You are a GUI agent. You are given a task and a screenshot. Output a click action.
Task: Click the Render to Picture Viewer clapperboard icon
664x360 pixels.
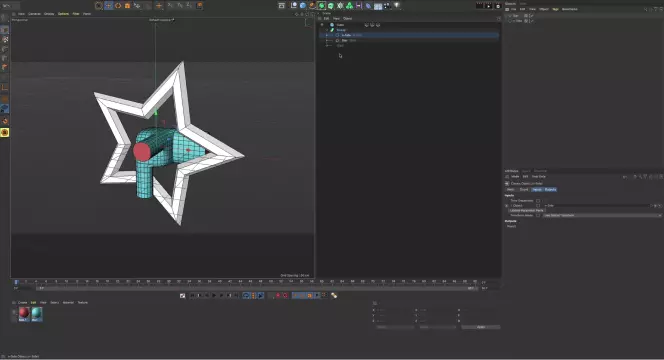tap(489, 6)
